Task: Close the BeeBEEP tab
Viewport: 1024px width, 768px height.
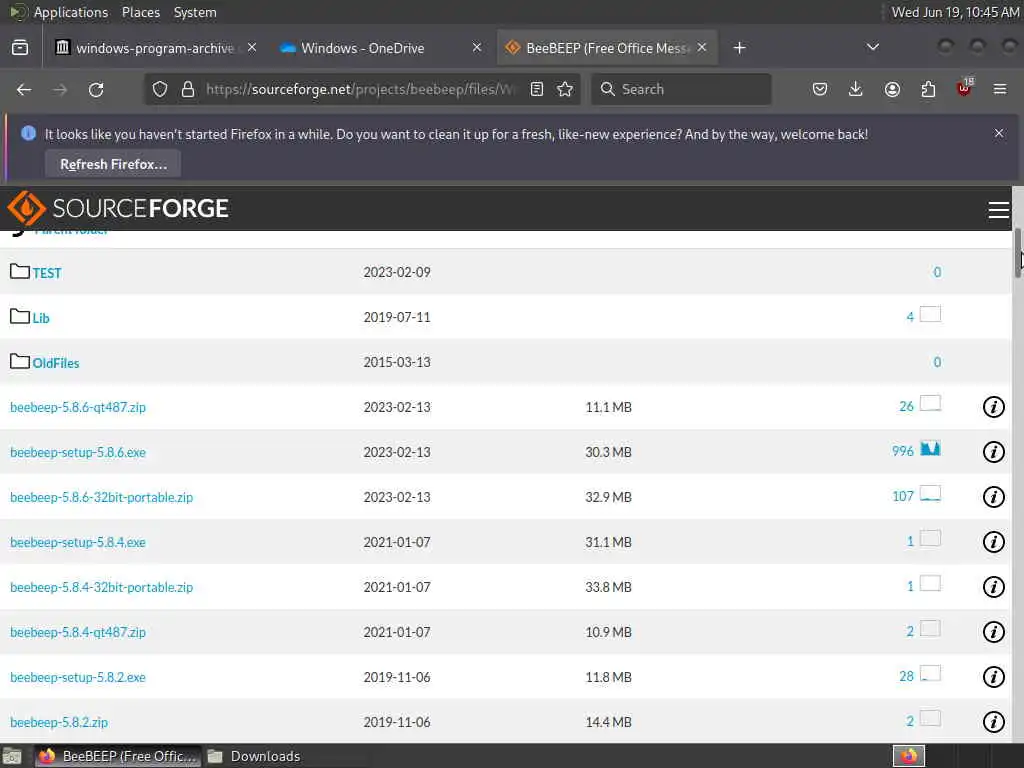Action: [x=702, y=48]
